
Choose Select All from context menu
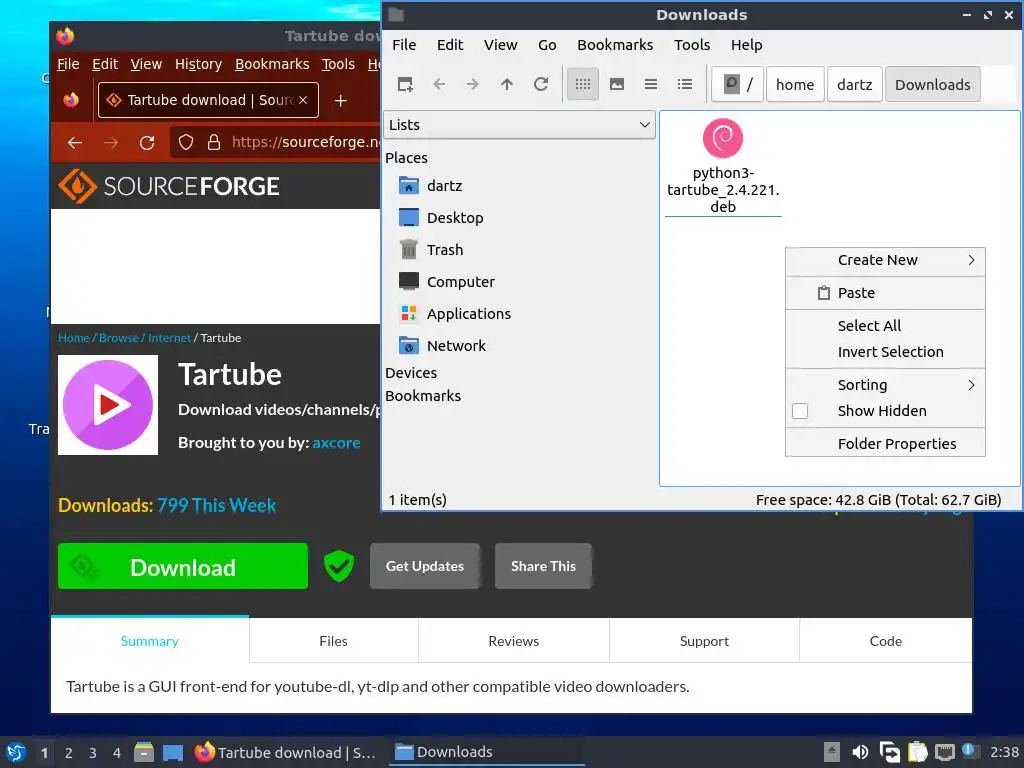pos(885,325)
